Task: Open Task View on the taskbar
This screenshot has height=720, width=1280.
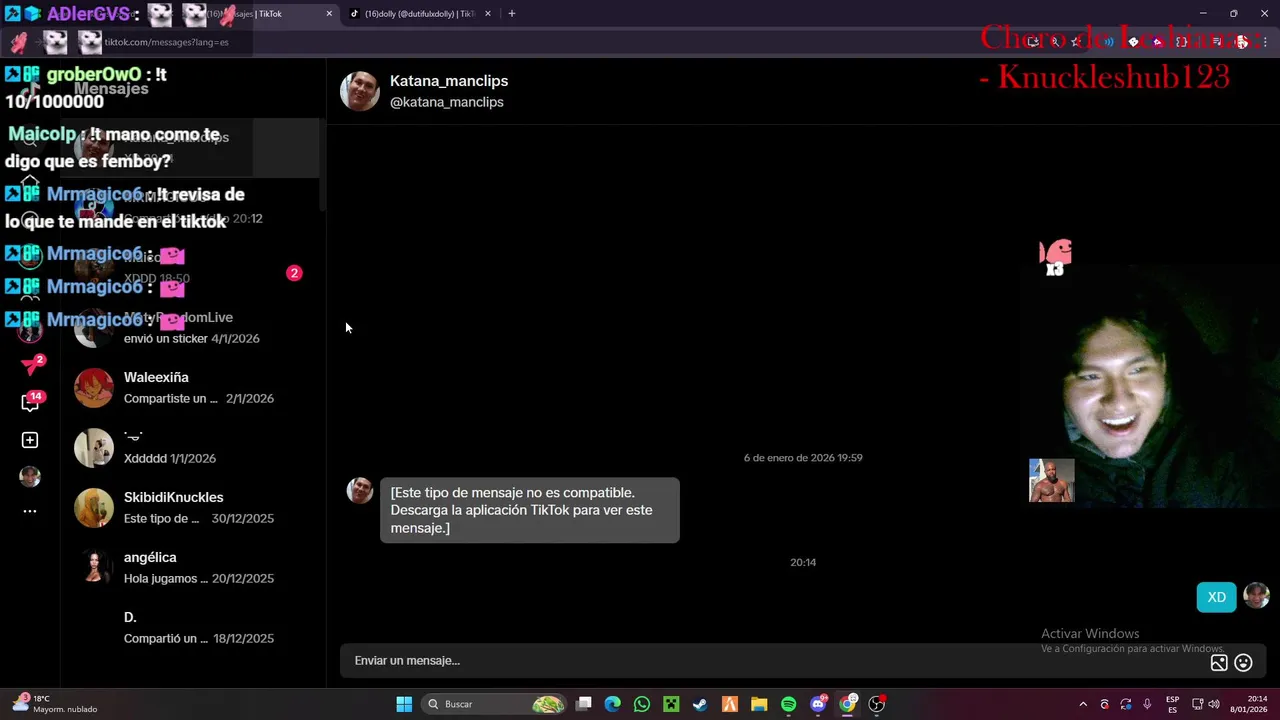Action: tap(584, 704)
